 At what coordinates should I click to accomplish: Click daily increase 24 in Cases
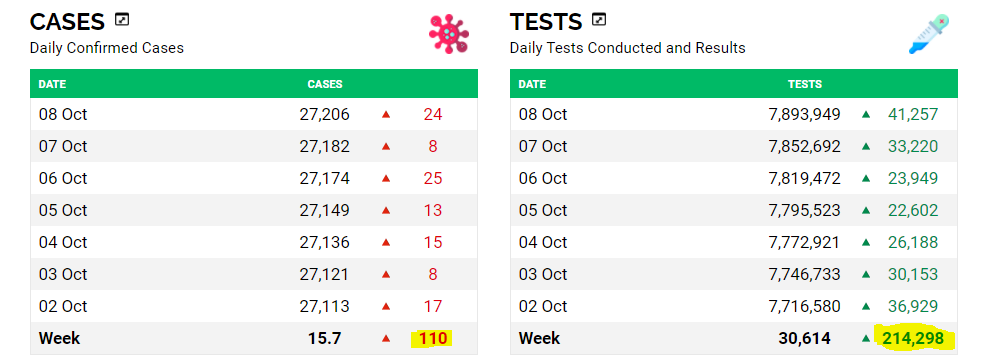433,114
